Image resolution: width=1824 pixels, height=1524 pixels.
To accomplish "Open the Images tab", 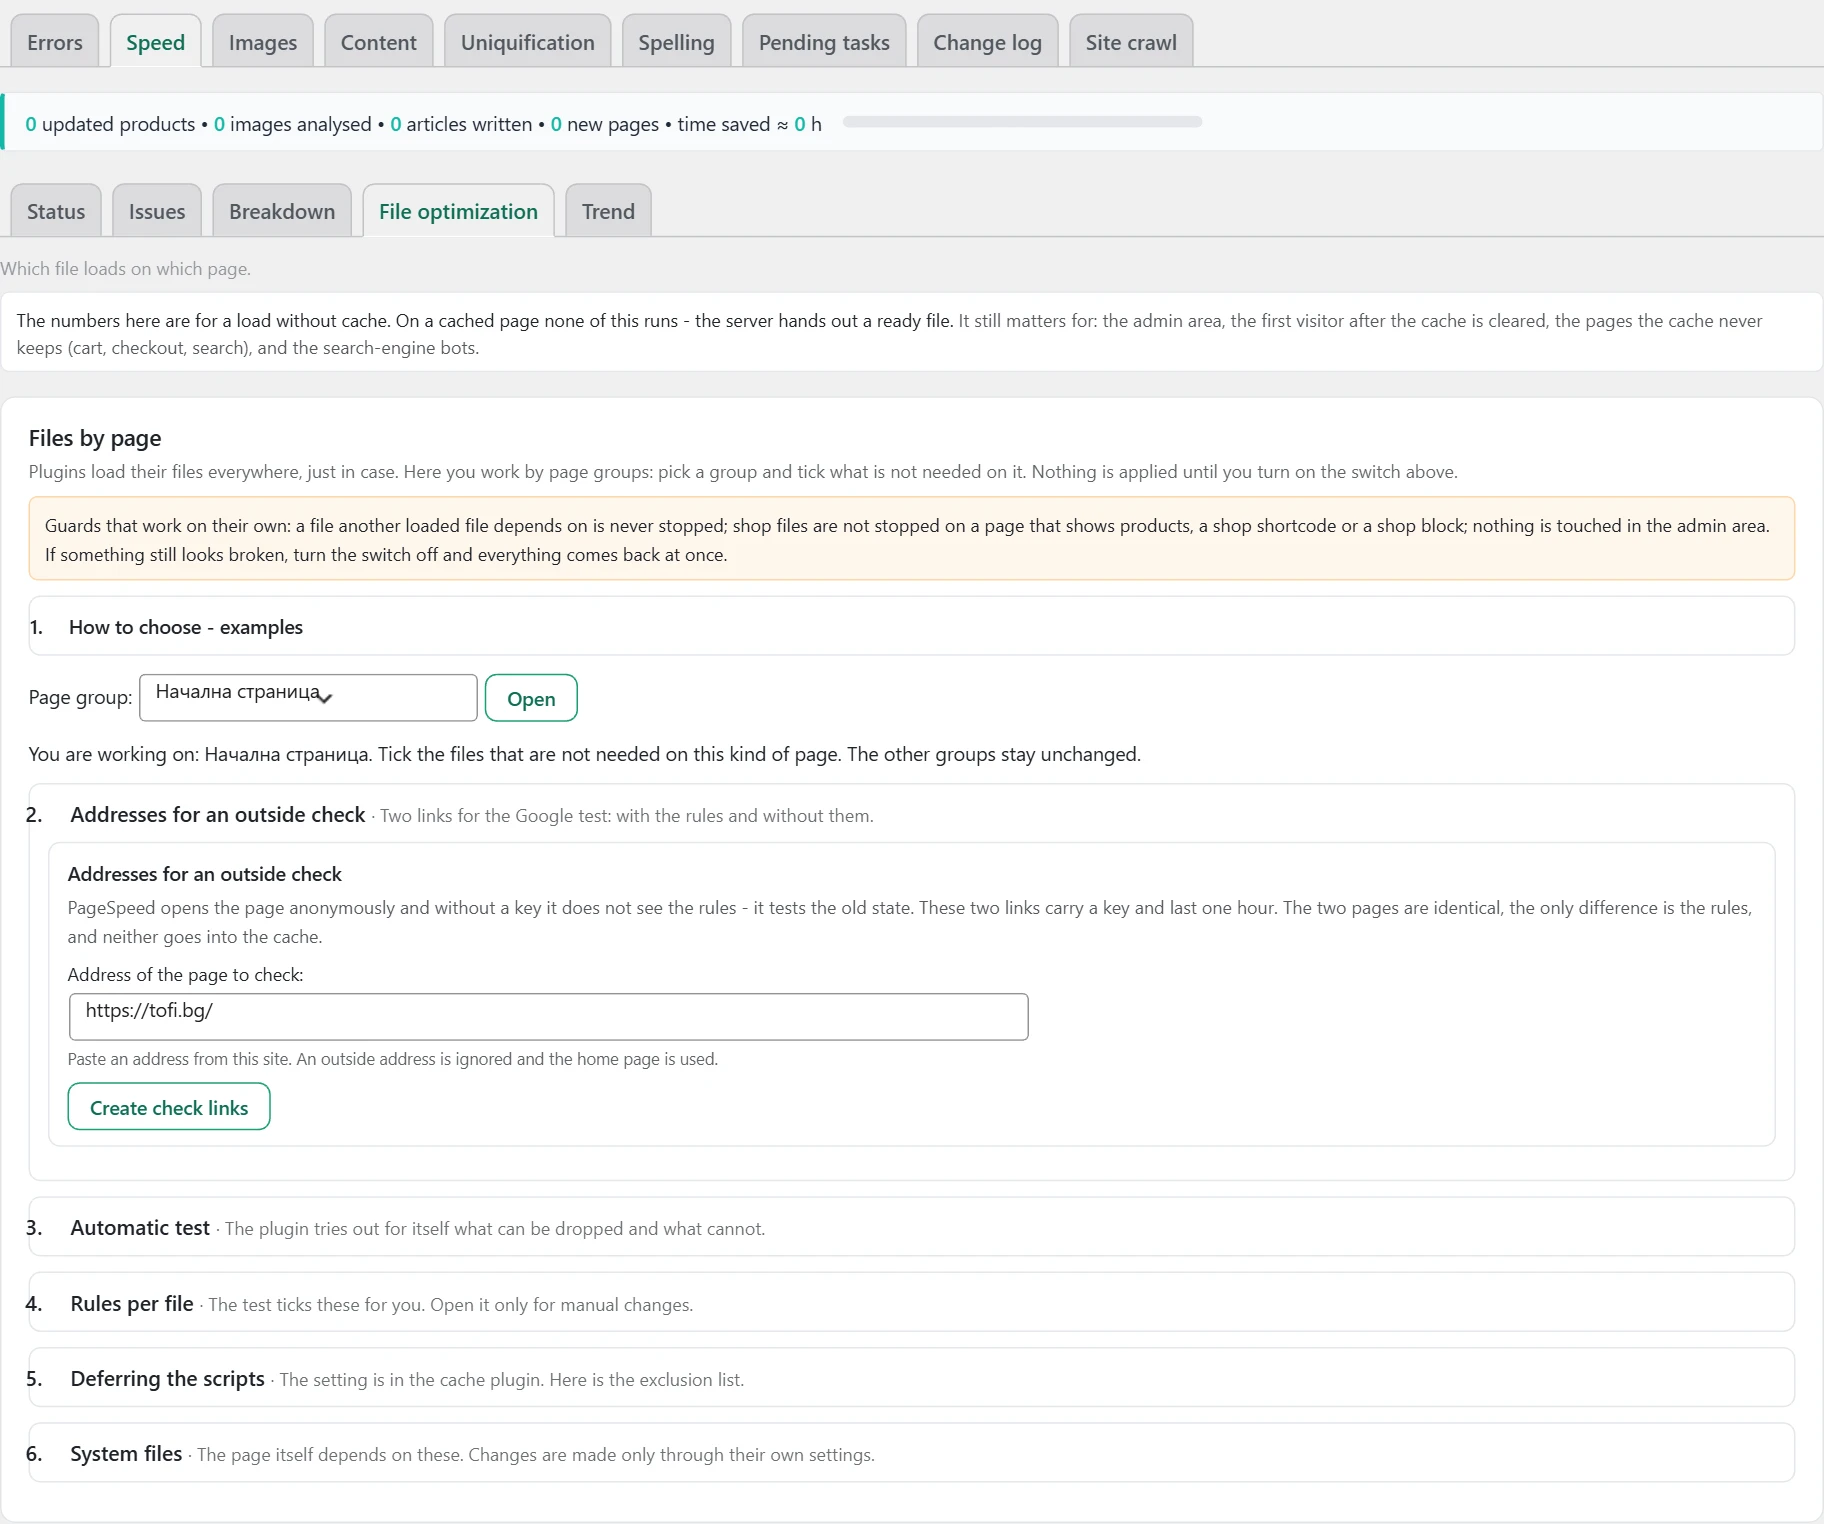I will [x=263, y=42].
